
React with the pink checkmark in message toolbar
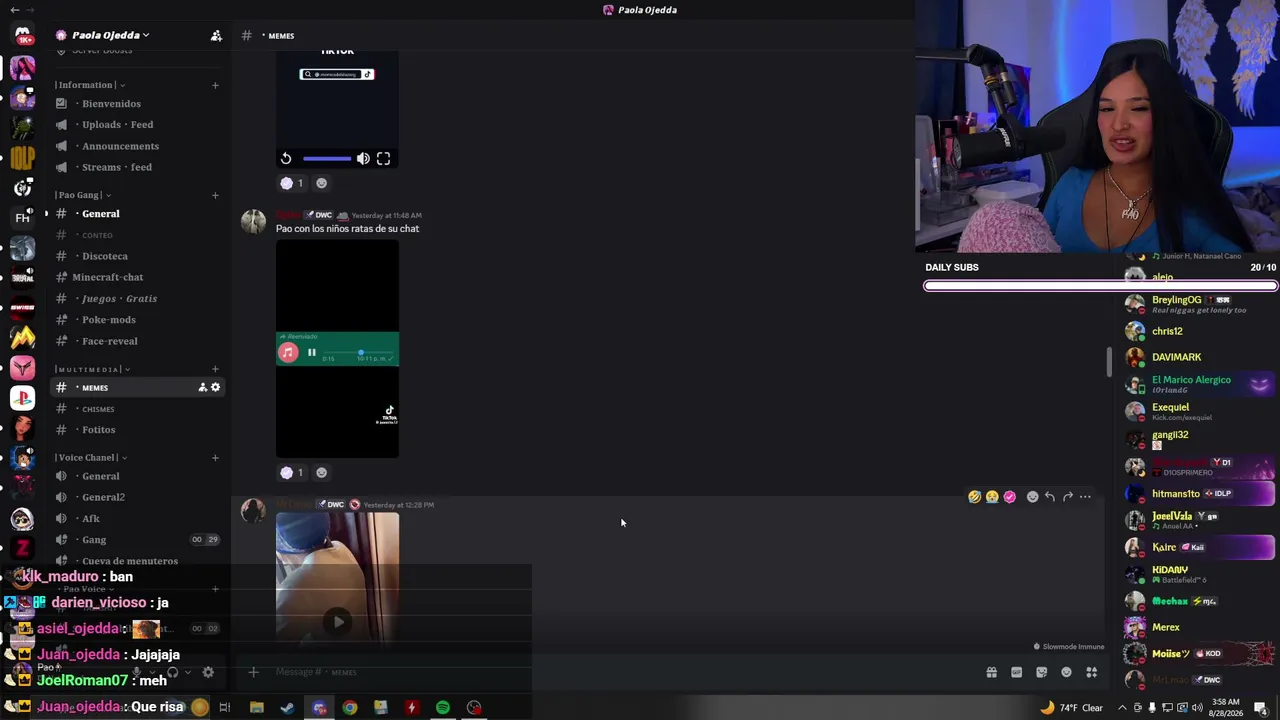click(1009, 496)
